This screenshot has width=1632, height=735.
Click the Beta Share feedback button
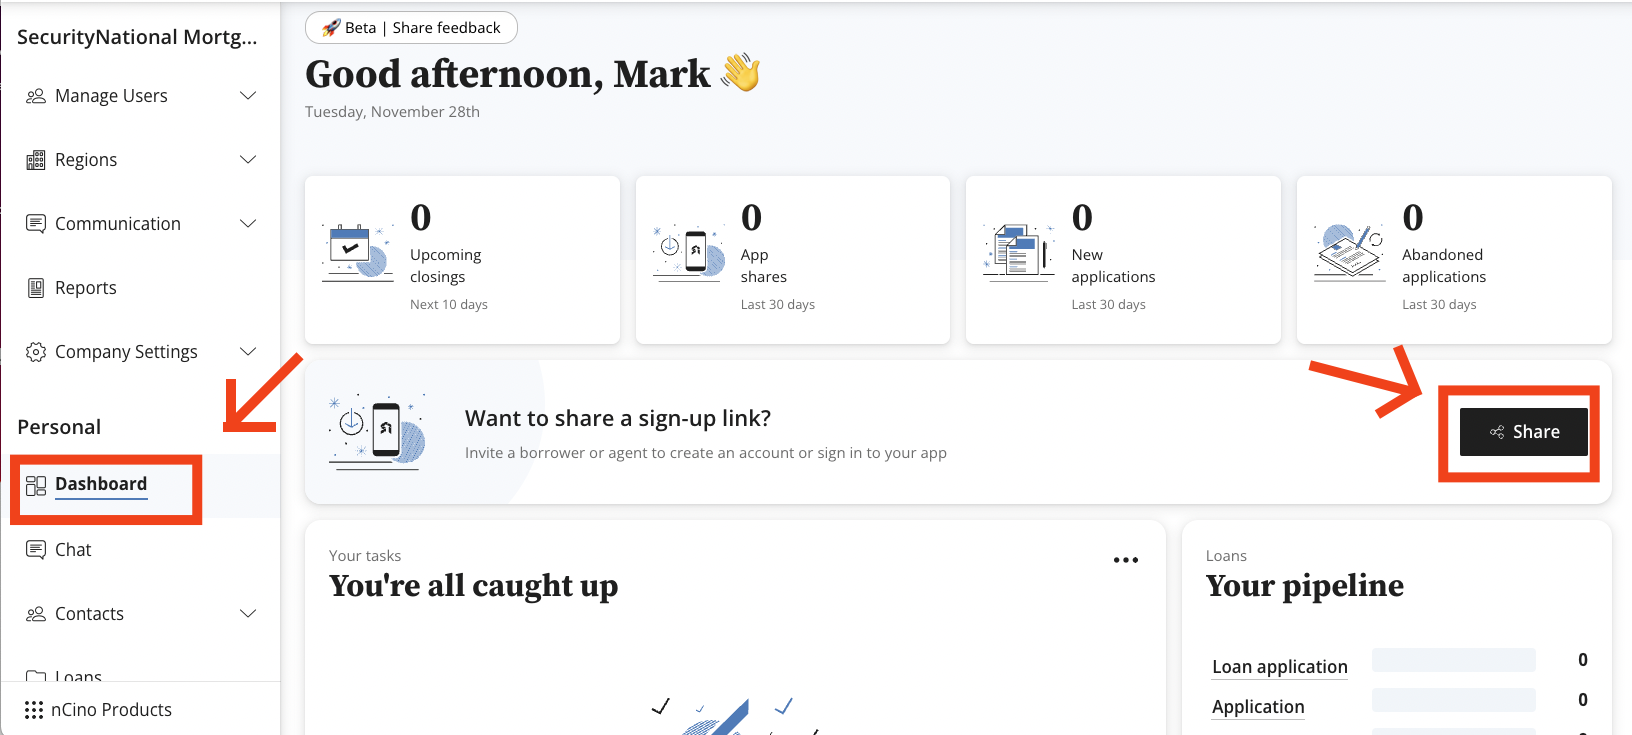point(411,28)
